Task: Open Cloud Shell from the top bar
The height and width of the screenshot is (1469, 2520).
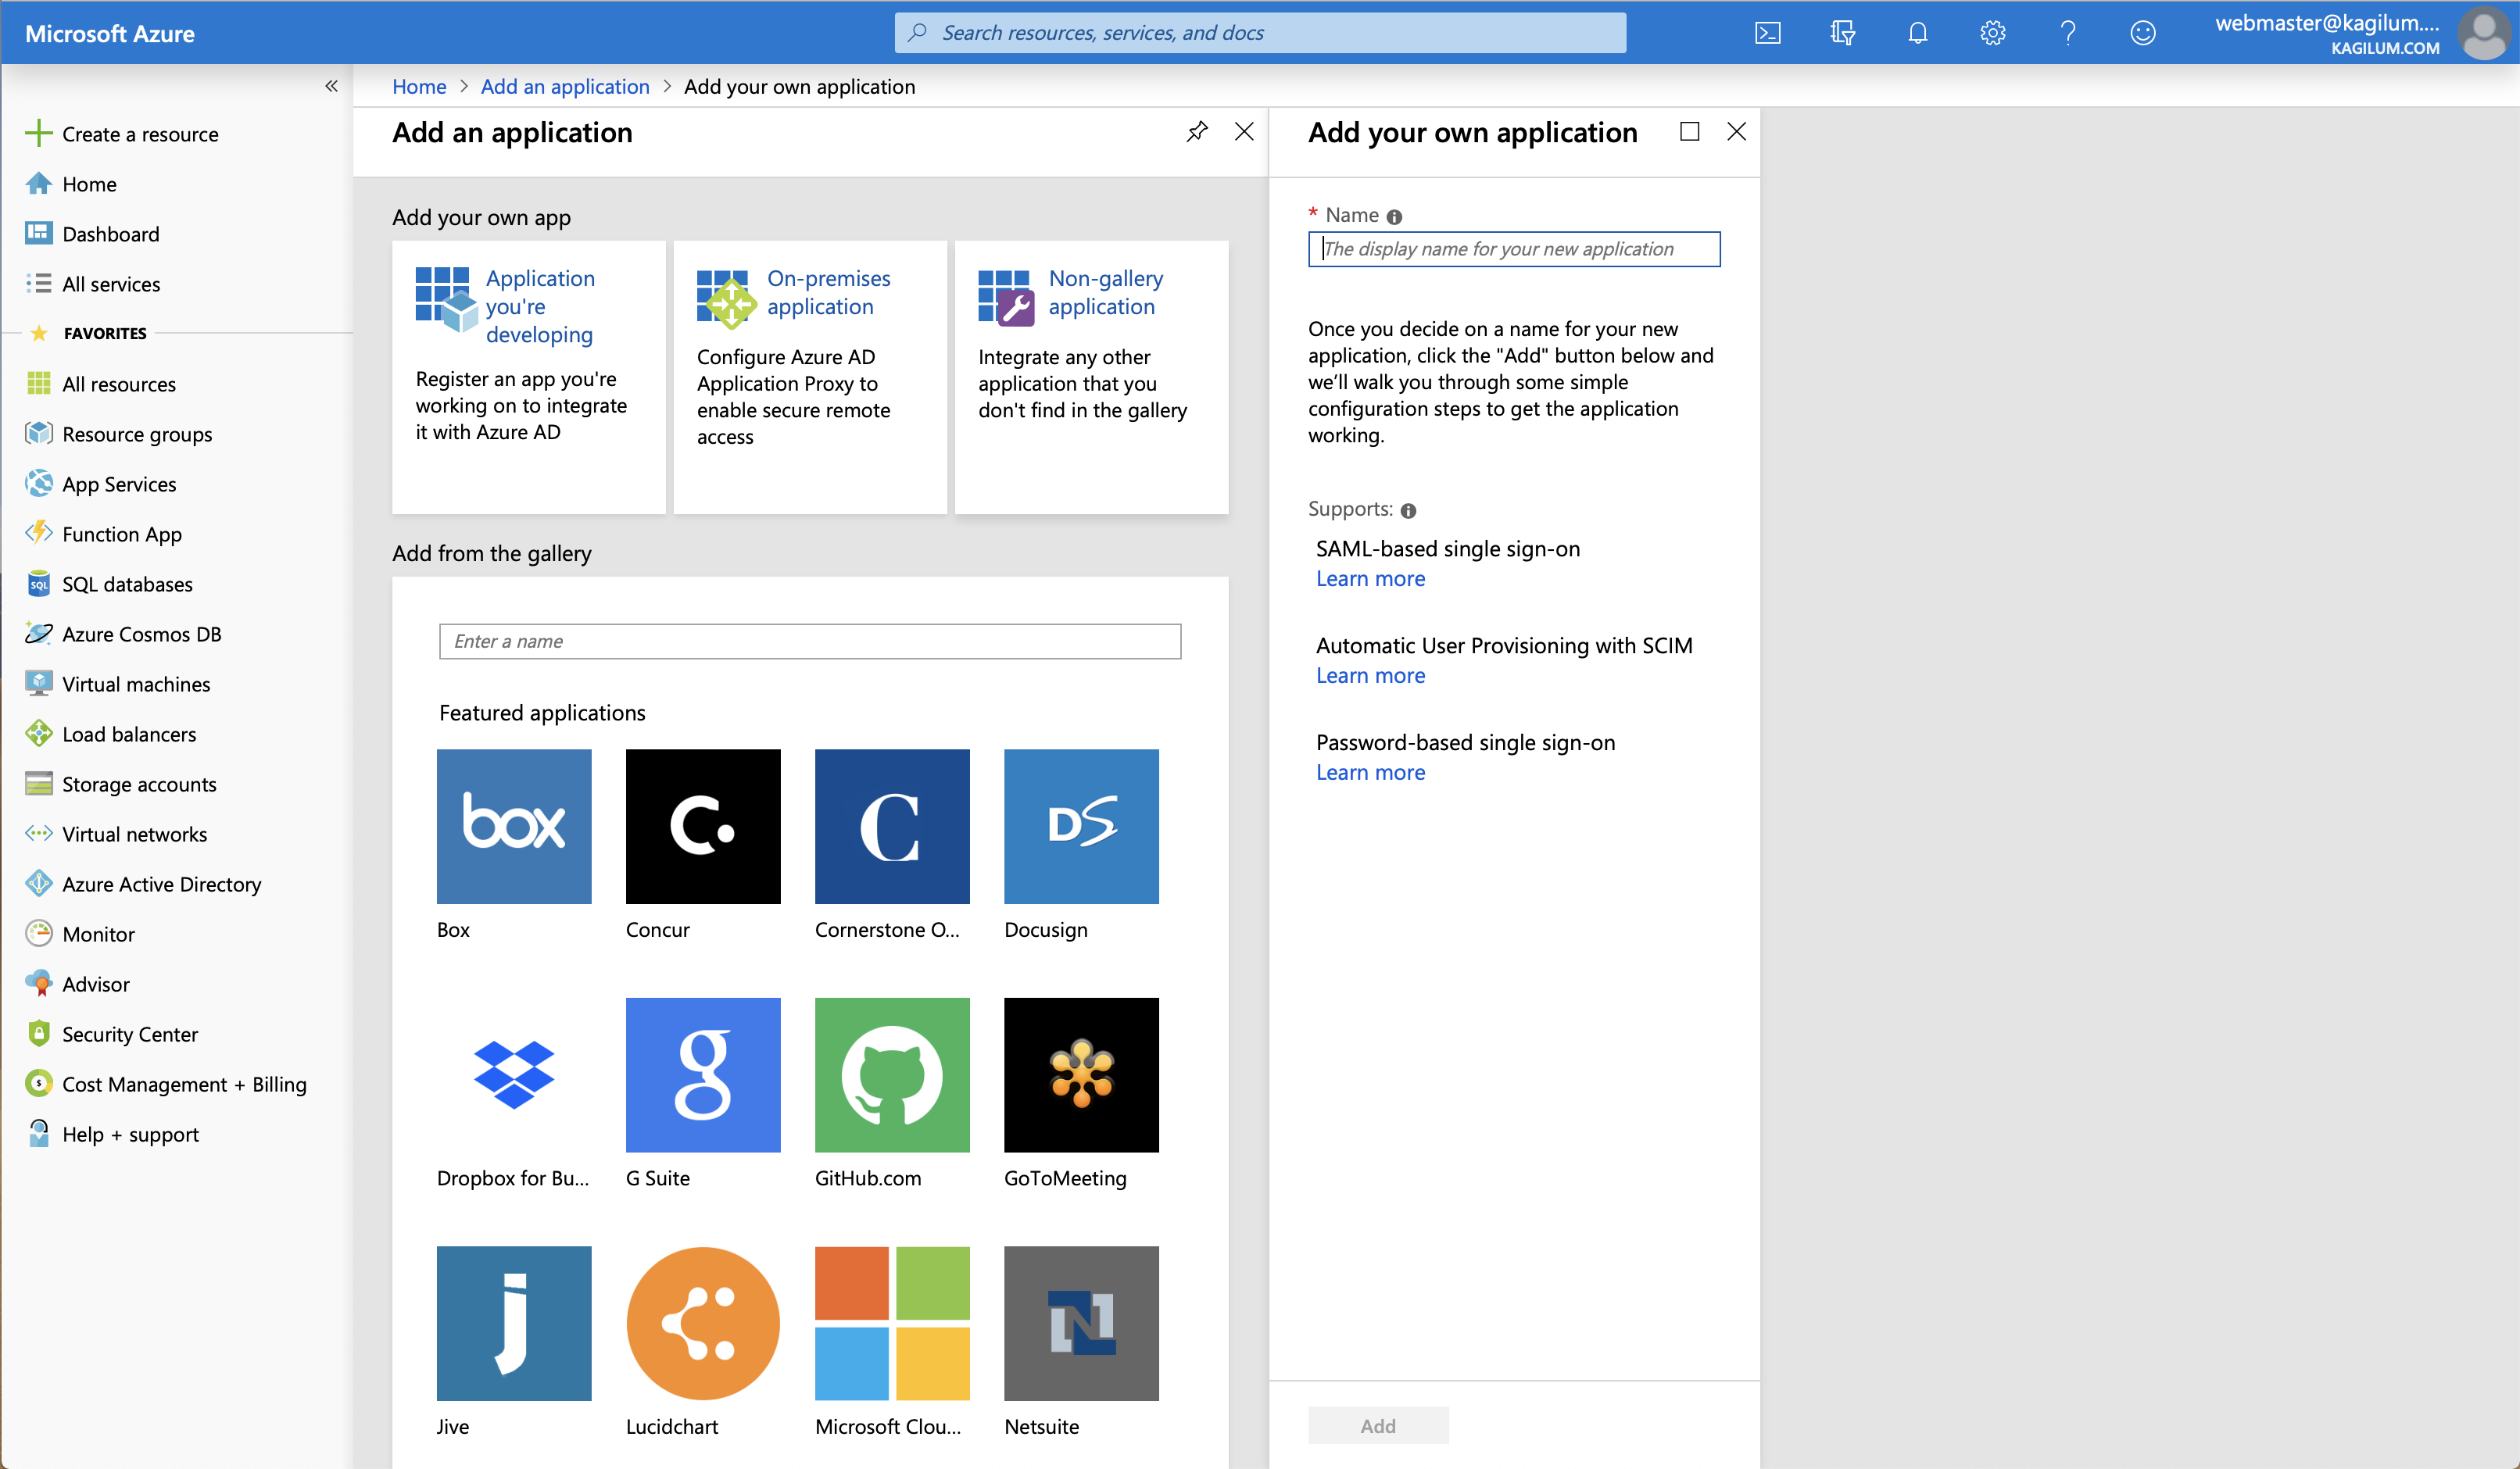Action: point(1767,33)
